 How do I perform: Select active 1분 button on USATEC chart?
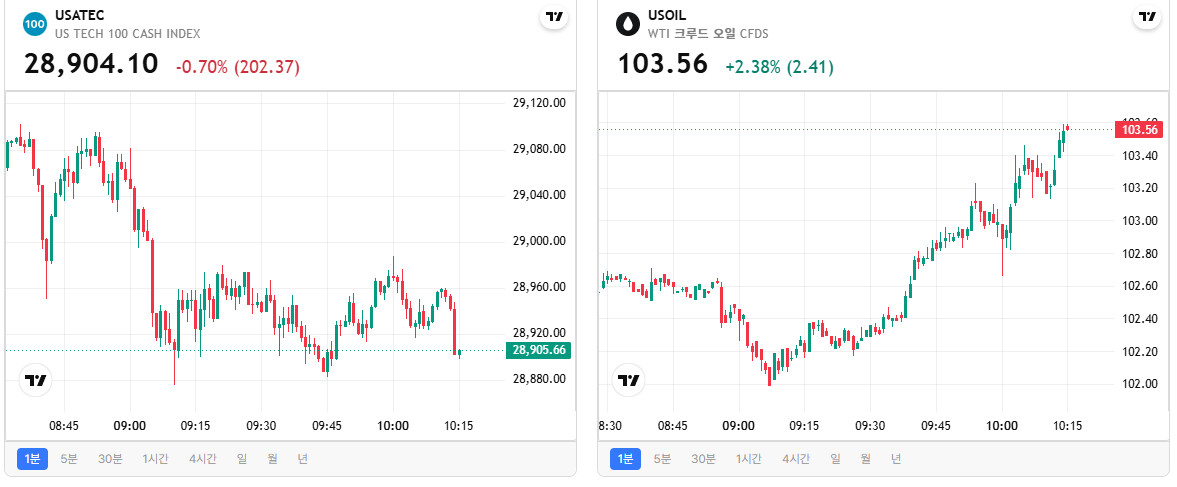click(x=32, y=458)
